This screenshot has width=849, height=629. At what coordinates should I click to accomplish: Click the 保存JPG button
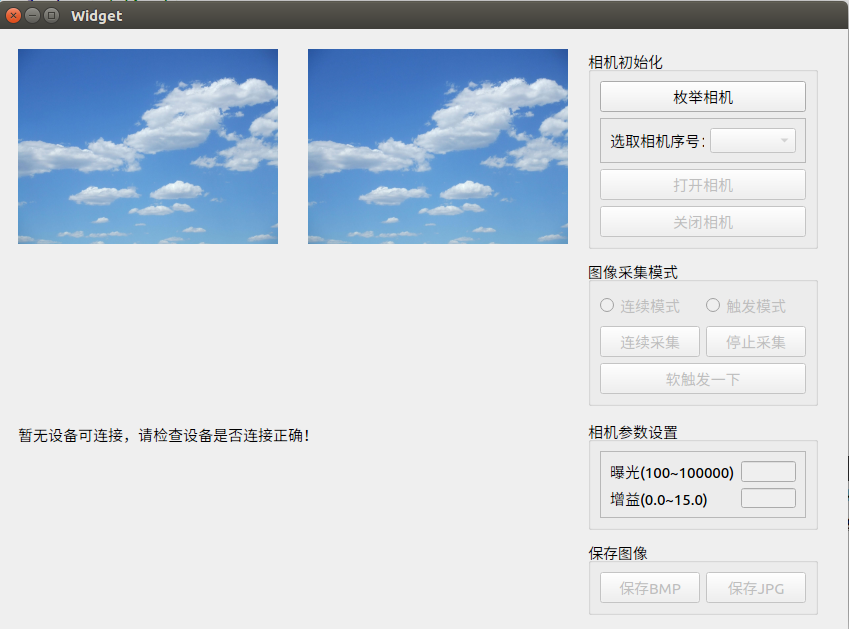755,588
